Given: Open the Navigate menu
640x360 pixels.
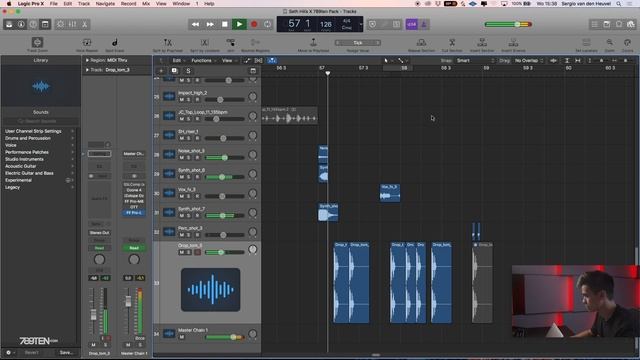Looking at the screenshot, I should tap(105, 4).
